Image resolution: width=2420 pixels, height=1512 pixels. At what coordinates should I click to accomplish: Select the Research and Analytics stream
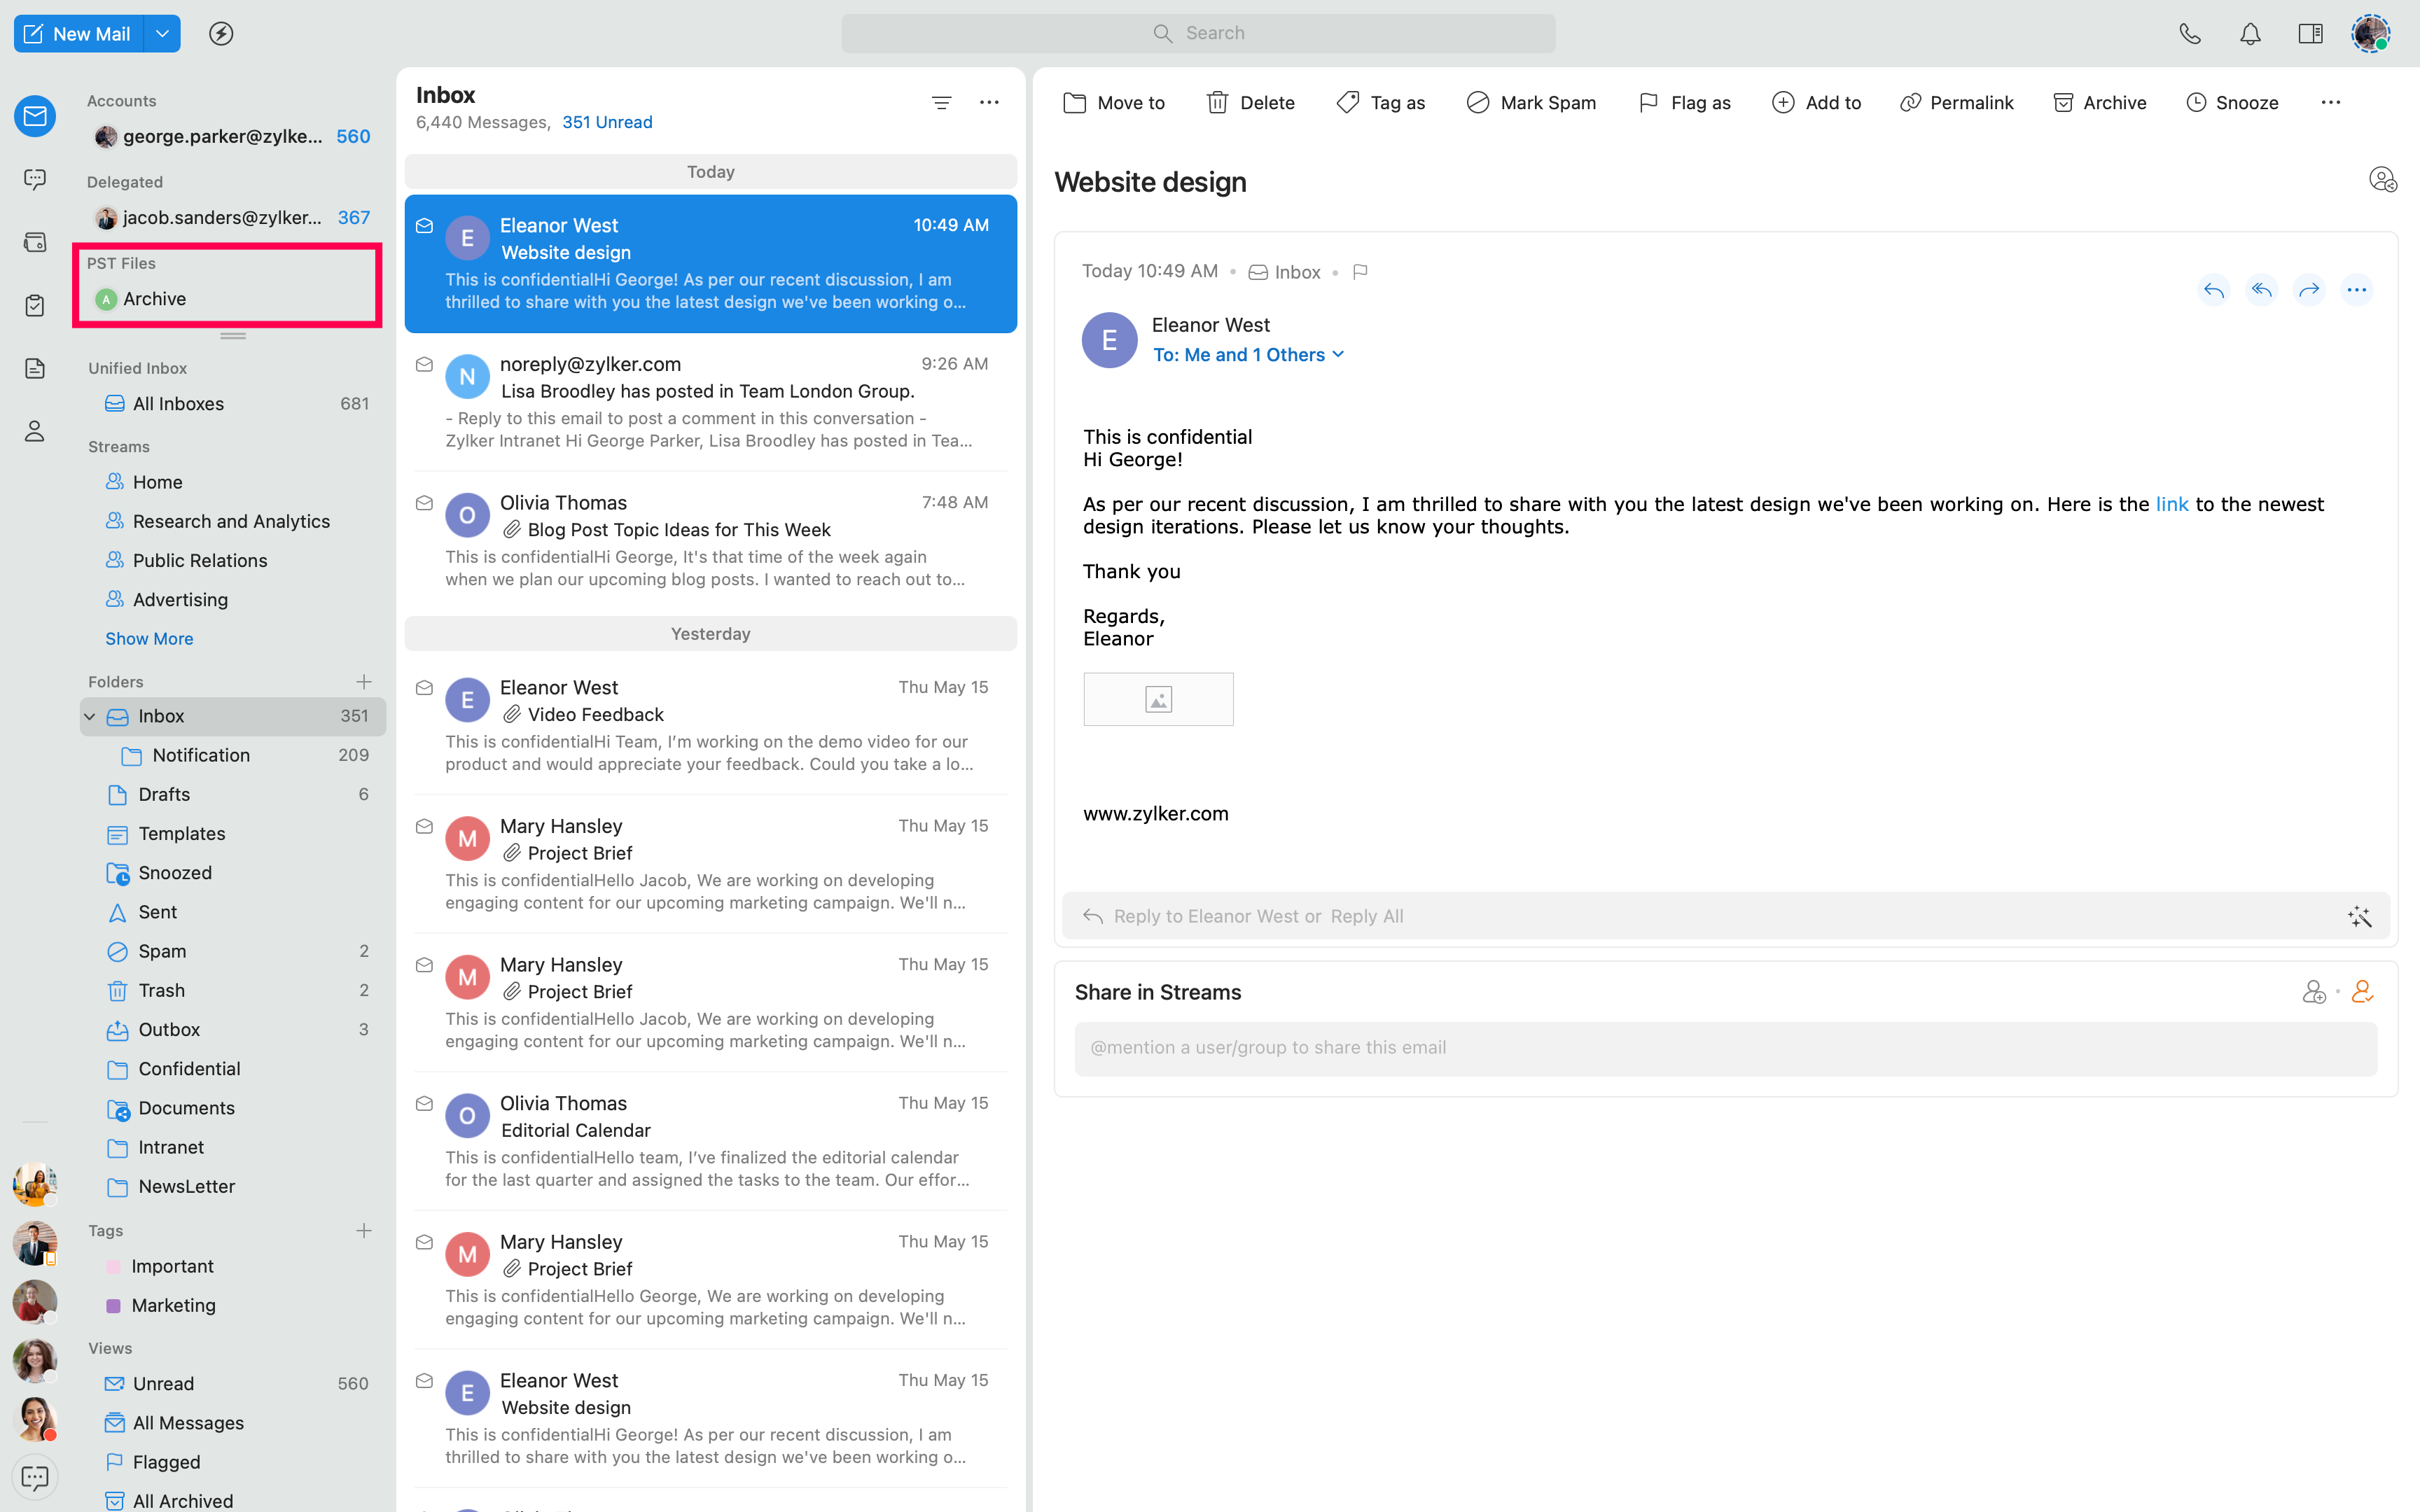click(x=231, y=521)
